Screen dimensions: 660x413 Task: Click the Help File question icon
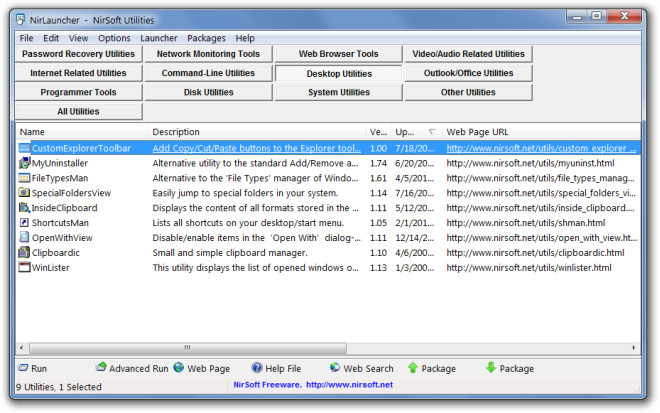pyautogui.click(x=257, y=368)
